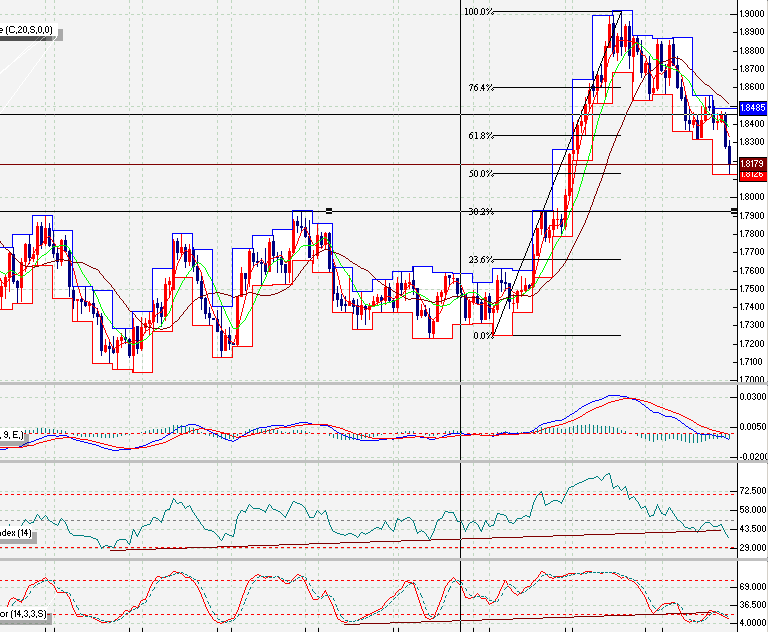Click the 0.0300 value on the MACD scale
This screenshot has height=632, width=768.
pos(752,398)
